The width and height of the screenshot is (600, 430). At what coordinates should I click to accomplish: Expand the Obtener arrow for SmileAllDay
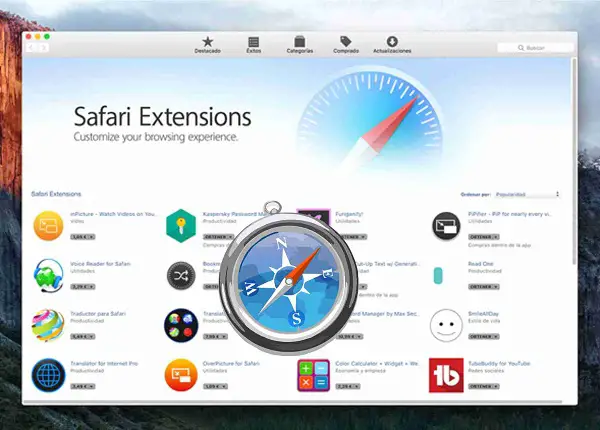point(496,336)
